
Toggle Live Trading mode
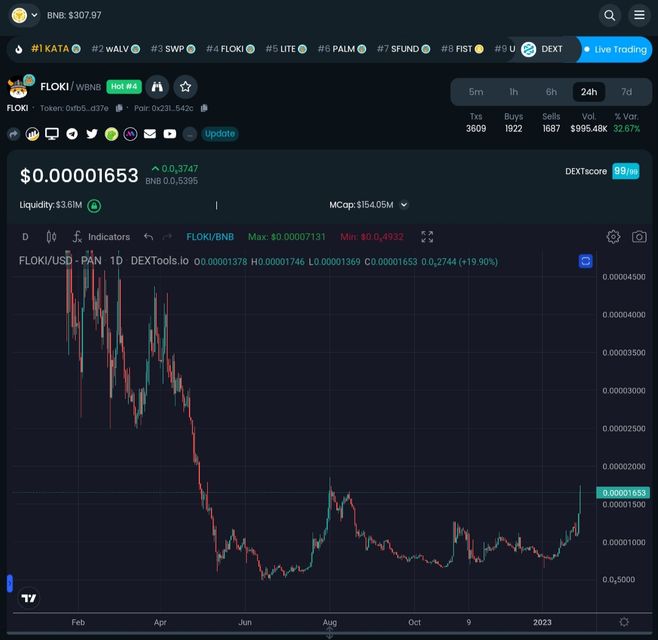coord(615,50)
